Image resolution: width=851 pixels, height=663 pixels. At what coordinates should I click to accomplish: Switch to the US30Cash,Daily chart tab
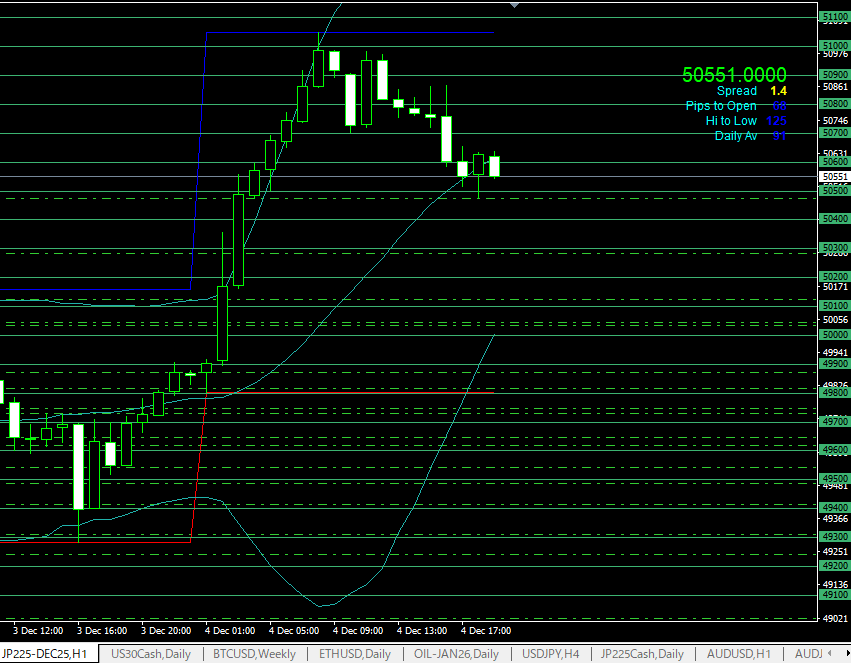[150, 654]
